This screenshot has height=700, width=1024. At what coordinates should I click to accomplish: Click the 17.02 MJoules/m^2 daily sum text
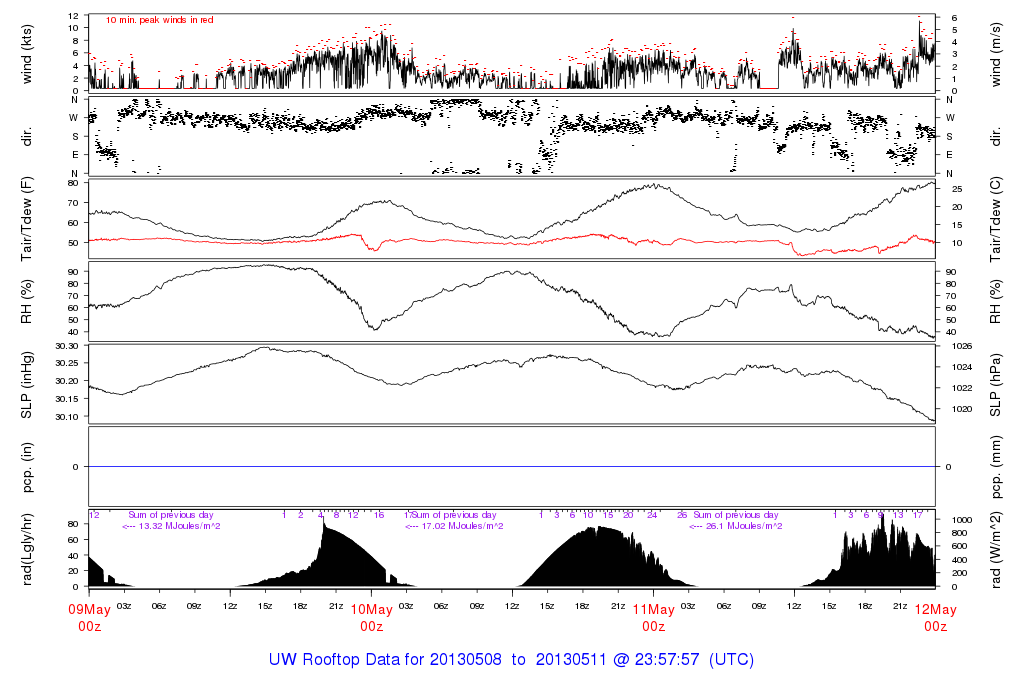click(453, 526)
